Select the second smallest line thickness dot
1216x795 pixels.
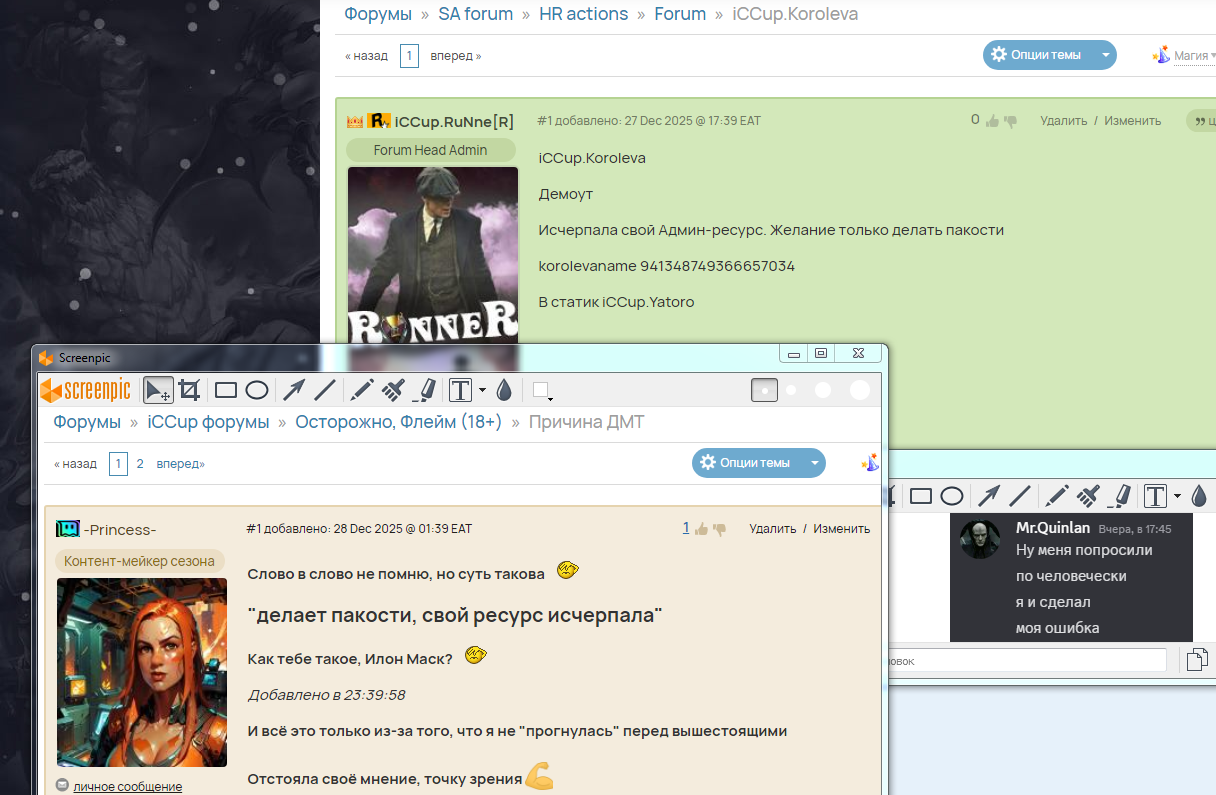(791, 390)
